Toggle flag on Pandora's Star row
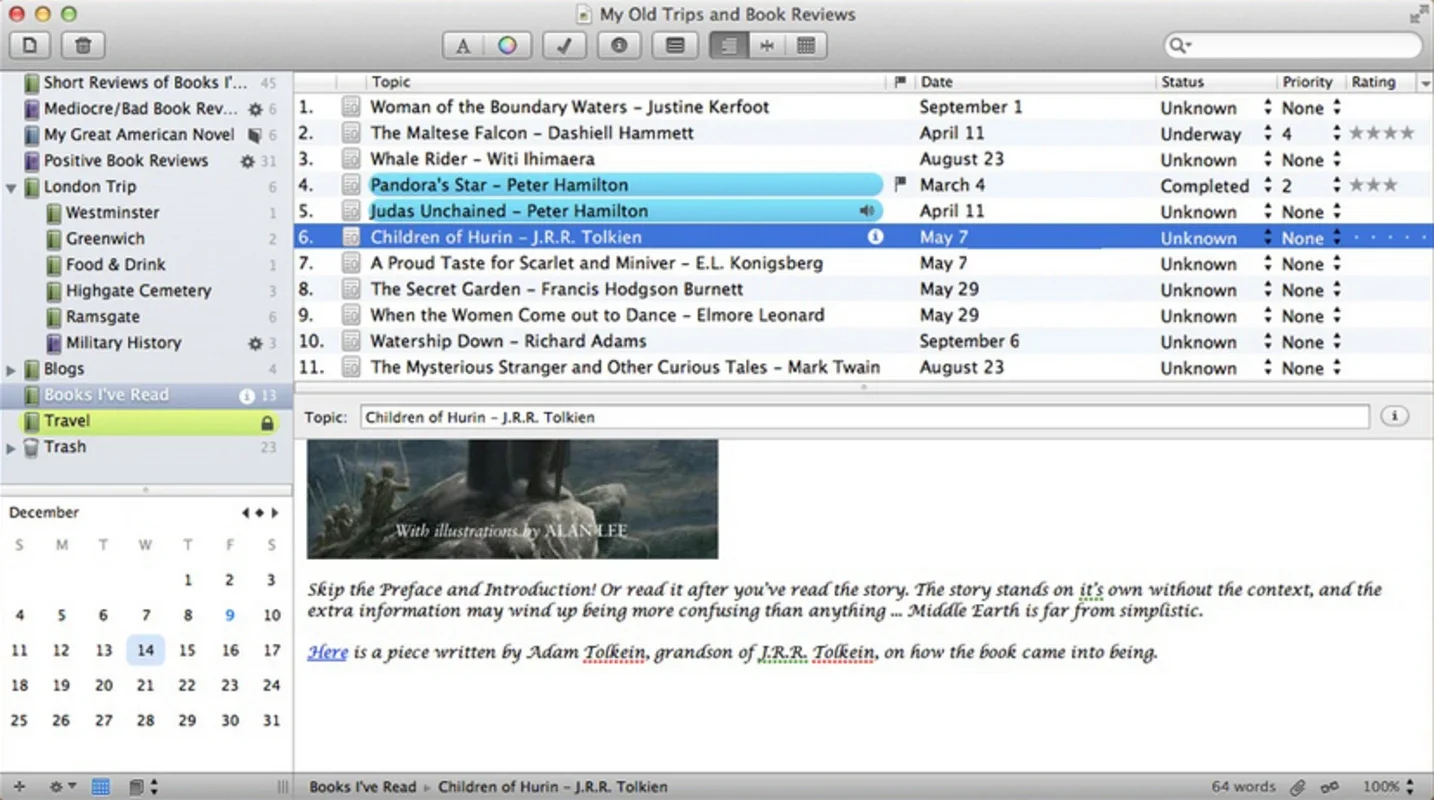 [900, 184]
